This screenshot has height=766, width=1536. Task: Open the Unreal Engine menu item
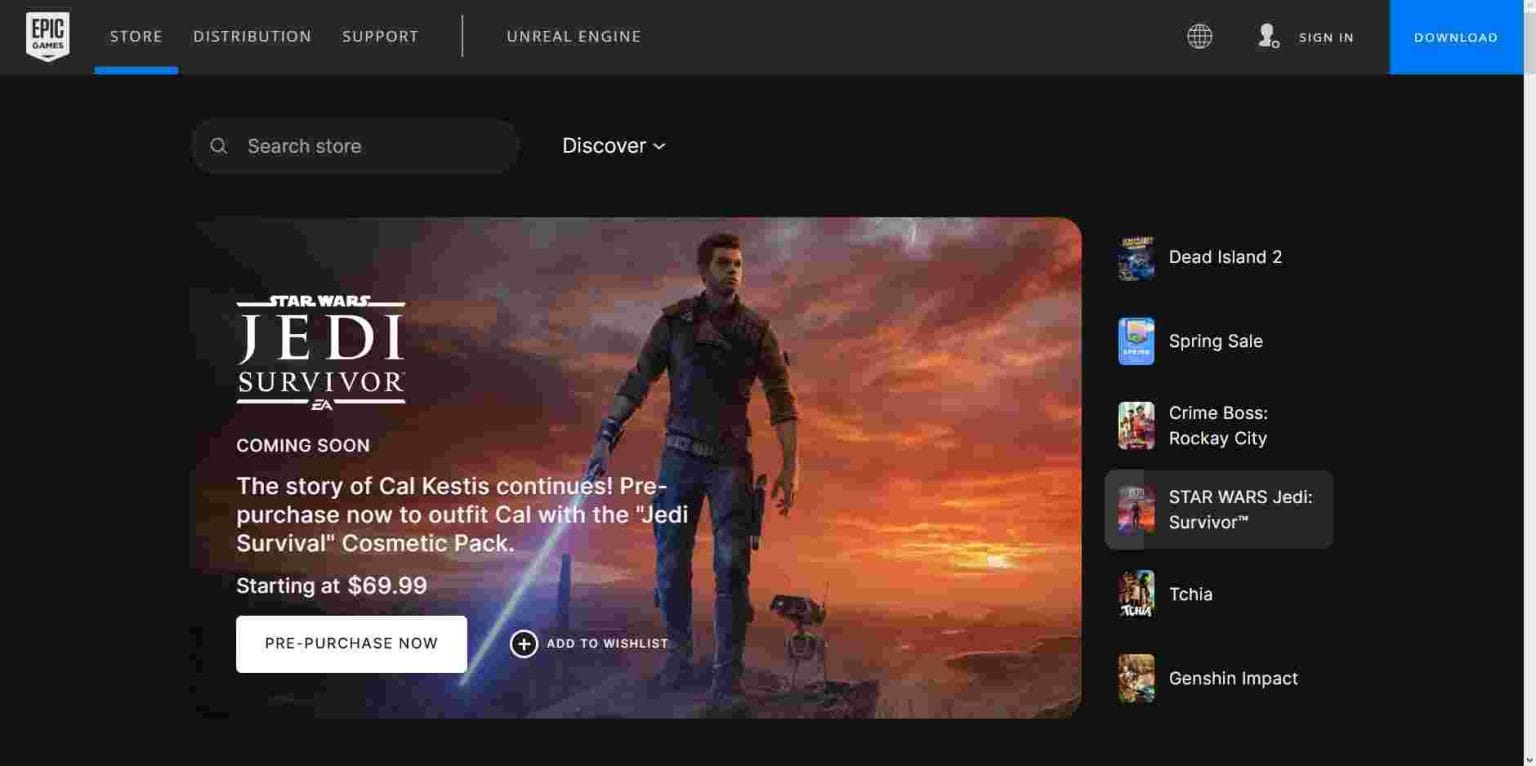click(574, 36)
